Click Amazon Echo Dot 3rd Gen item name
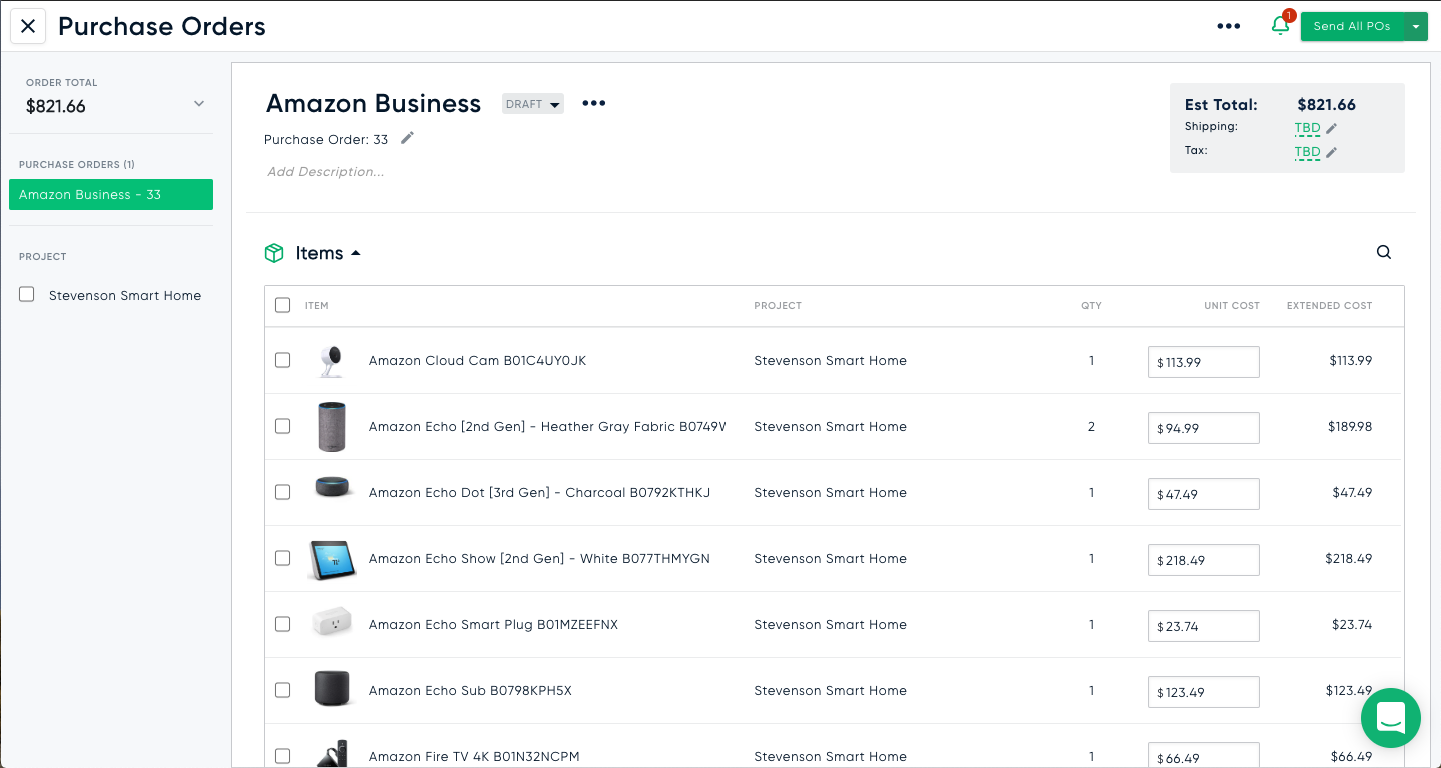The height and width of the screenshot is (768, 1441). click(539, 492)
